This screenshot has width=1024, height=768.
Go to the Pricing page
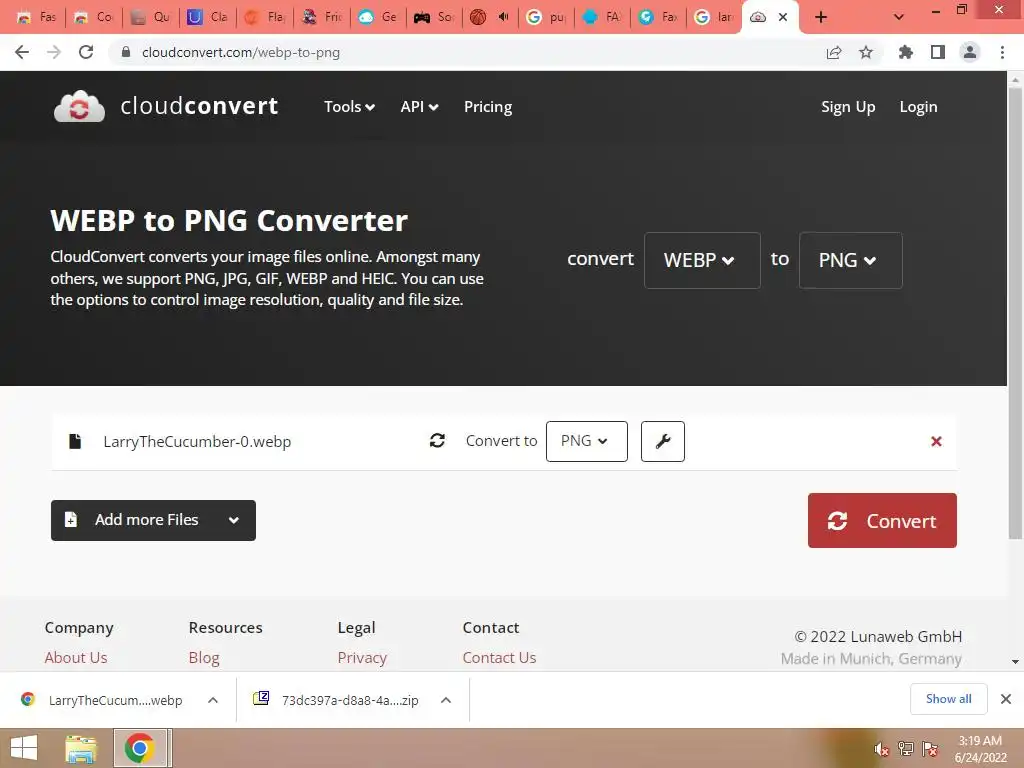click(x=488, y=106)
